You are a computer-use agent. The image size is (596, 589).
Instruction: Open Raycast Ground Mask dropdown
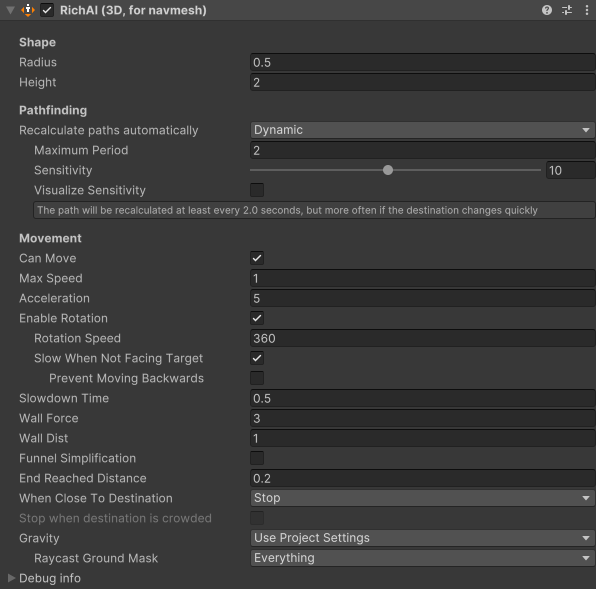click(x=422, y=558)
